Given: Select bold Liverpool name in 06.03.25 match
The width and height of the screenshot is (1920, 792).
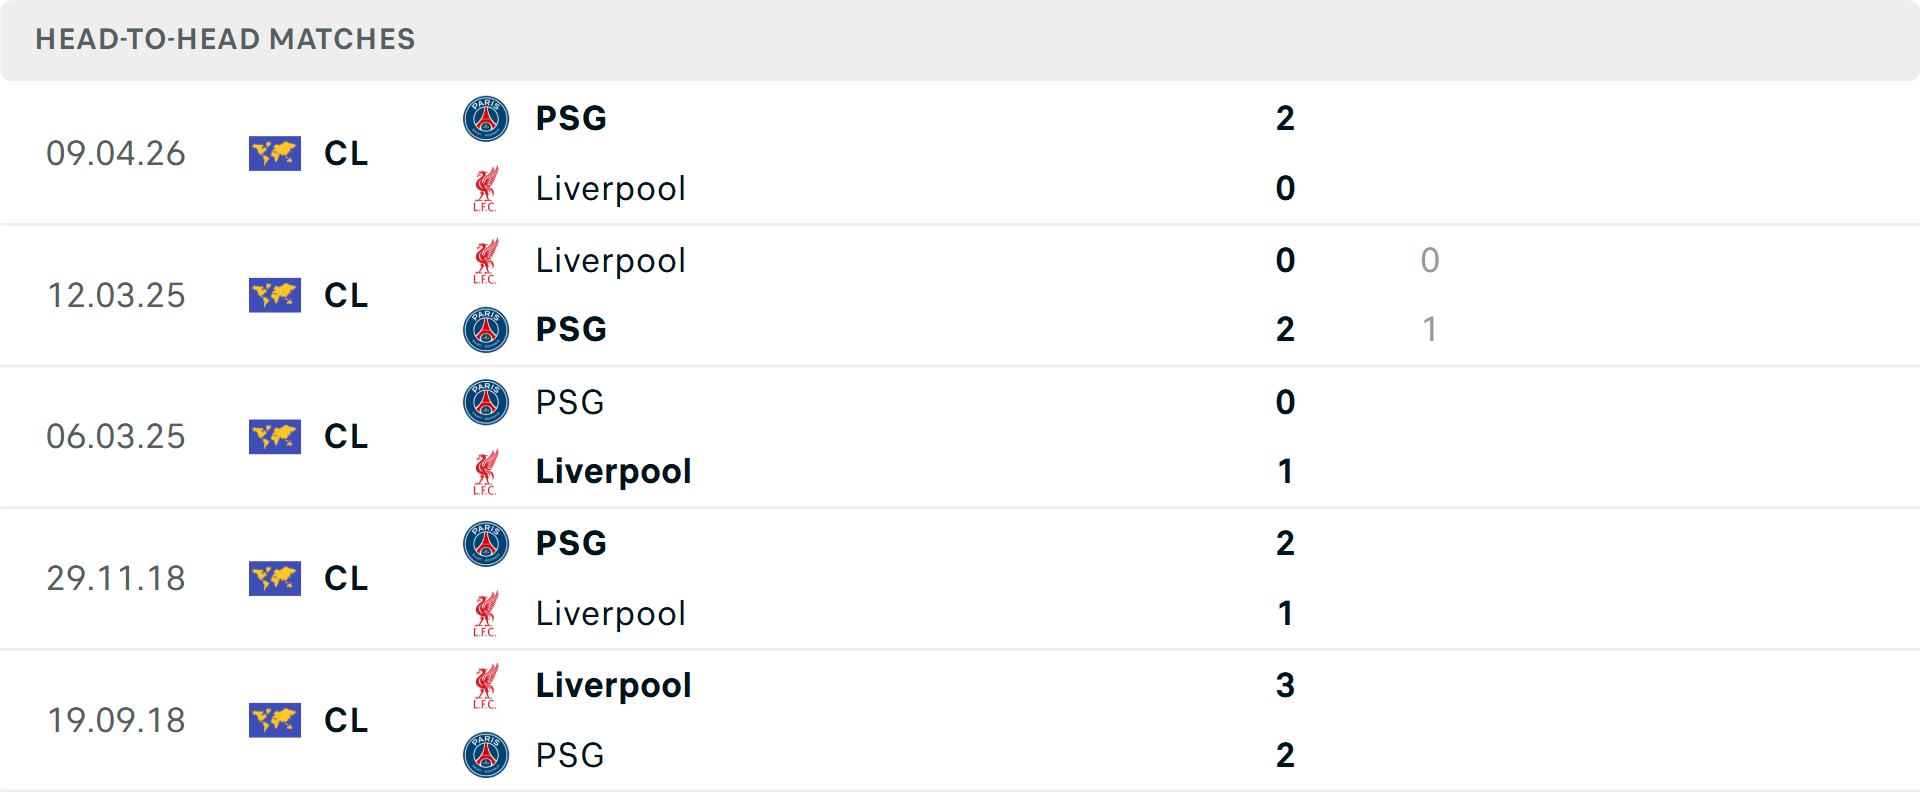Looking at the screenshot, I should pos(613,471).
